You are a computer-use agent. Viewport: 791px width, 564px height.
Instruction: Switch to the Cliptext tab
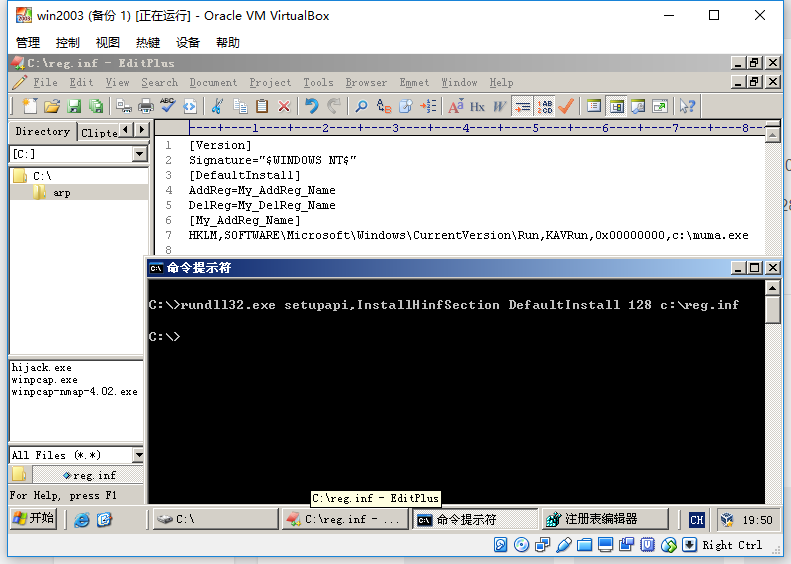point(99,133)
